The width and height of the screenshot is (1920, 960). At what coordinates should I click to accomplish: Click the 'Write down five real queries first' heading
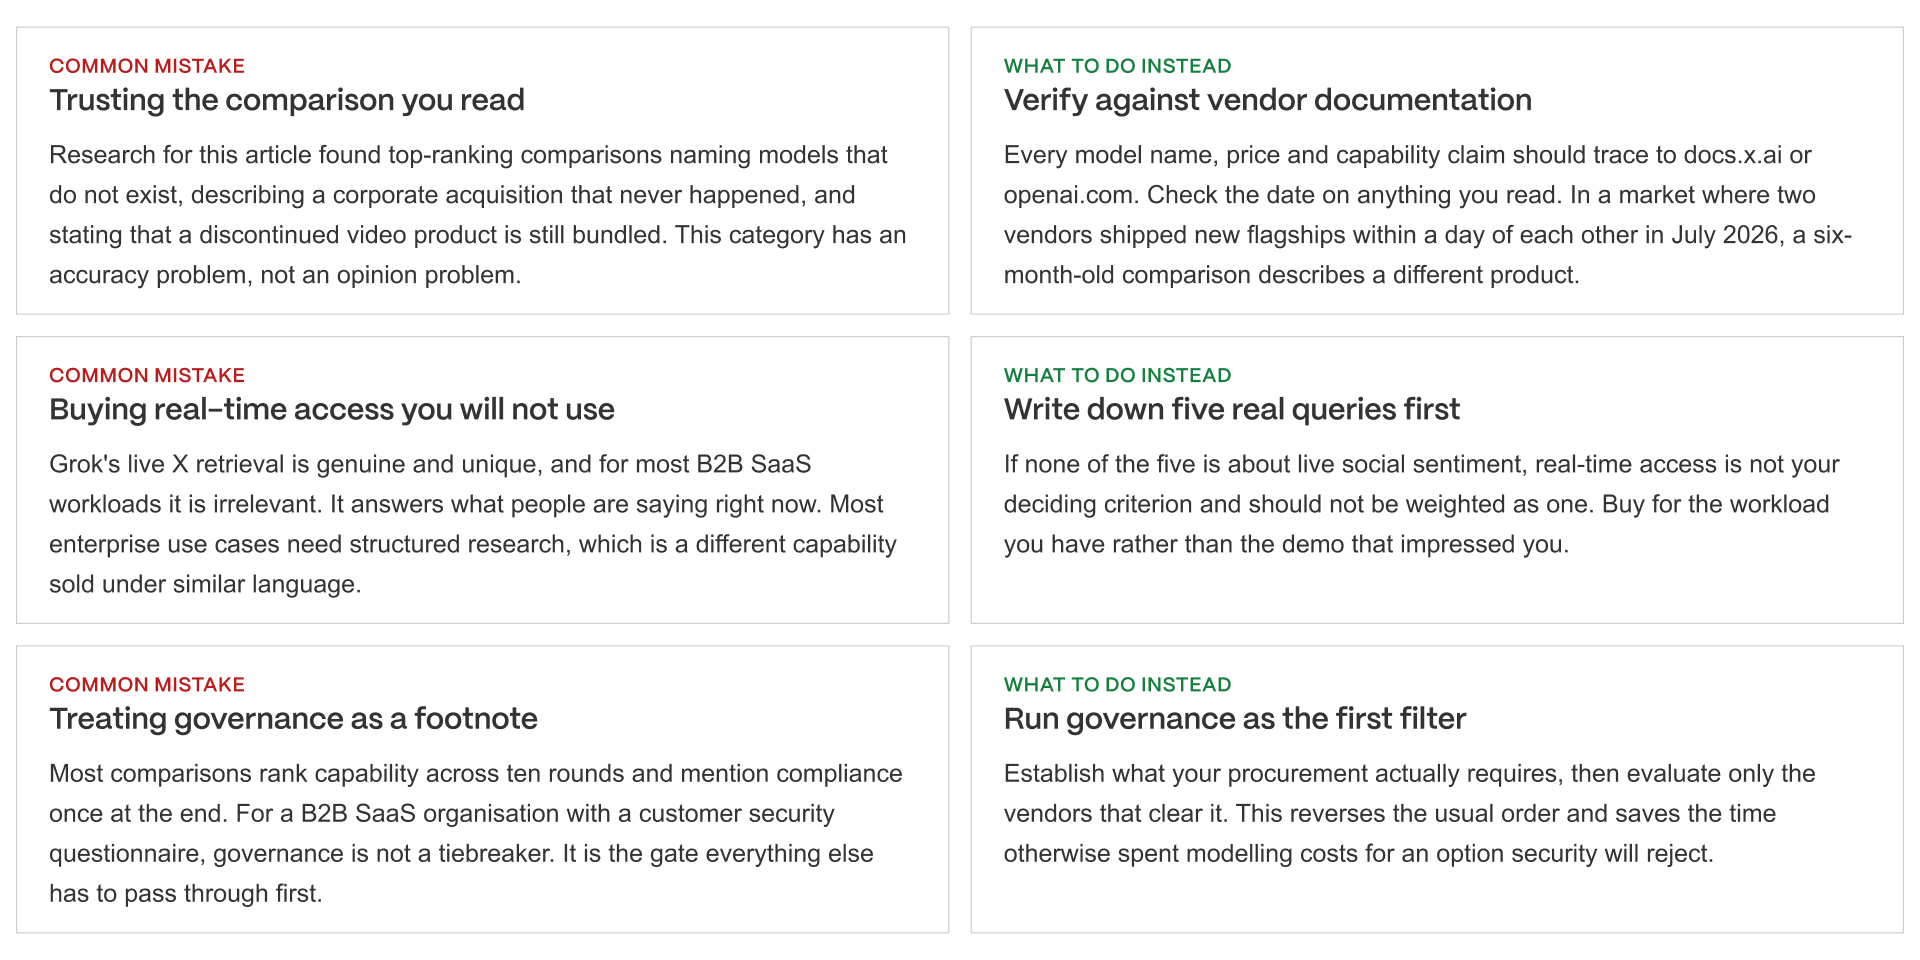(1231, 409)
